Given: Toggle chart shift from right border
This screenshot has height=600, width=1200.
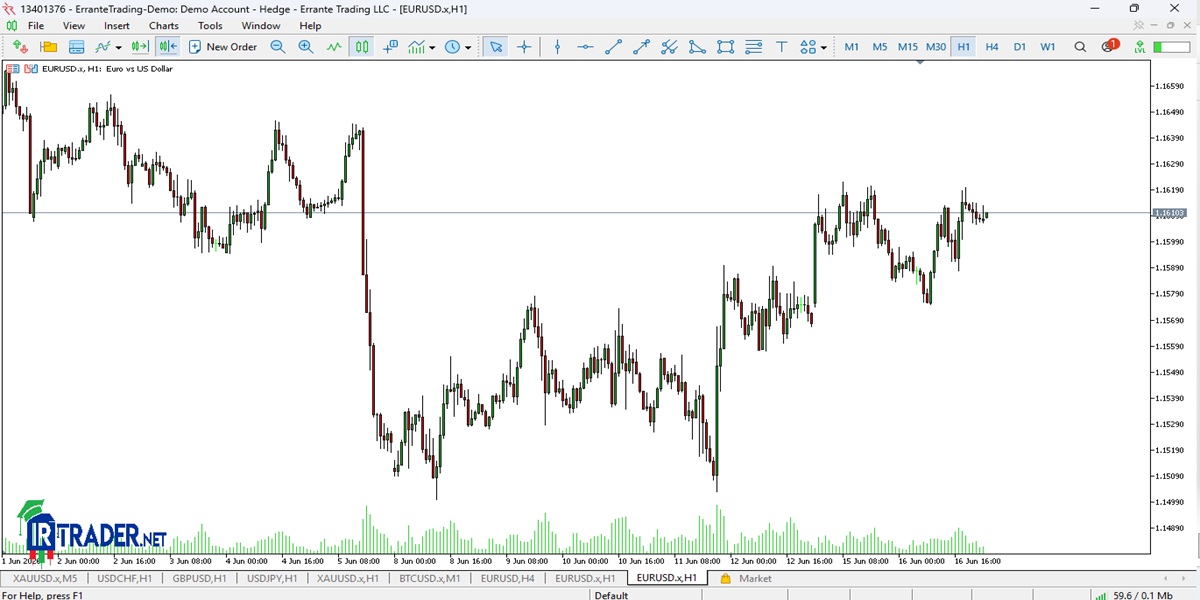Looking at the screenshot, I should point(167,47).
